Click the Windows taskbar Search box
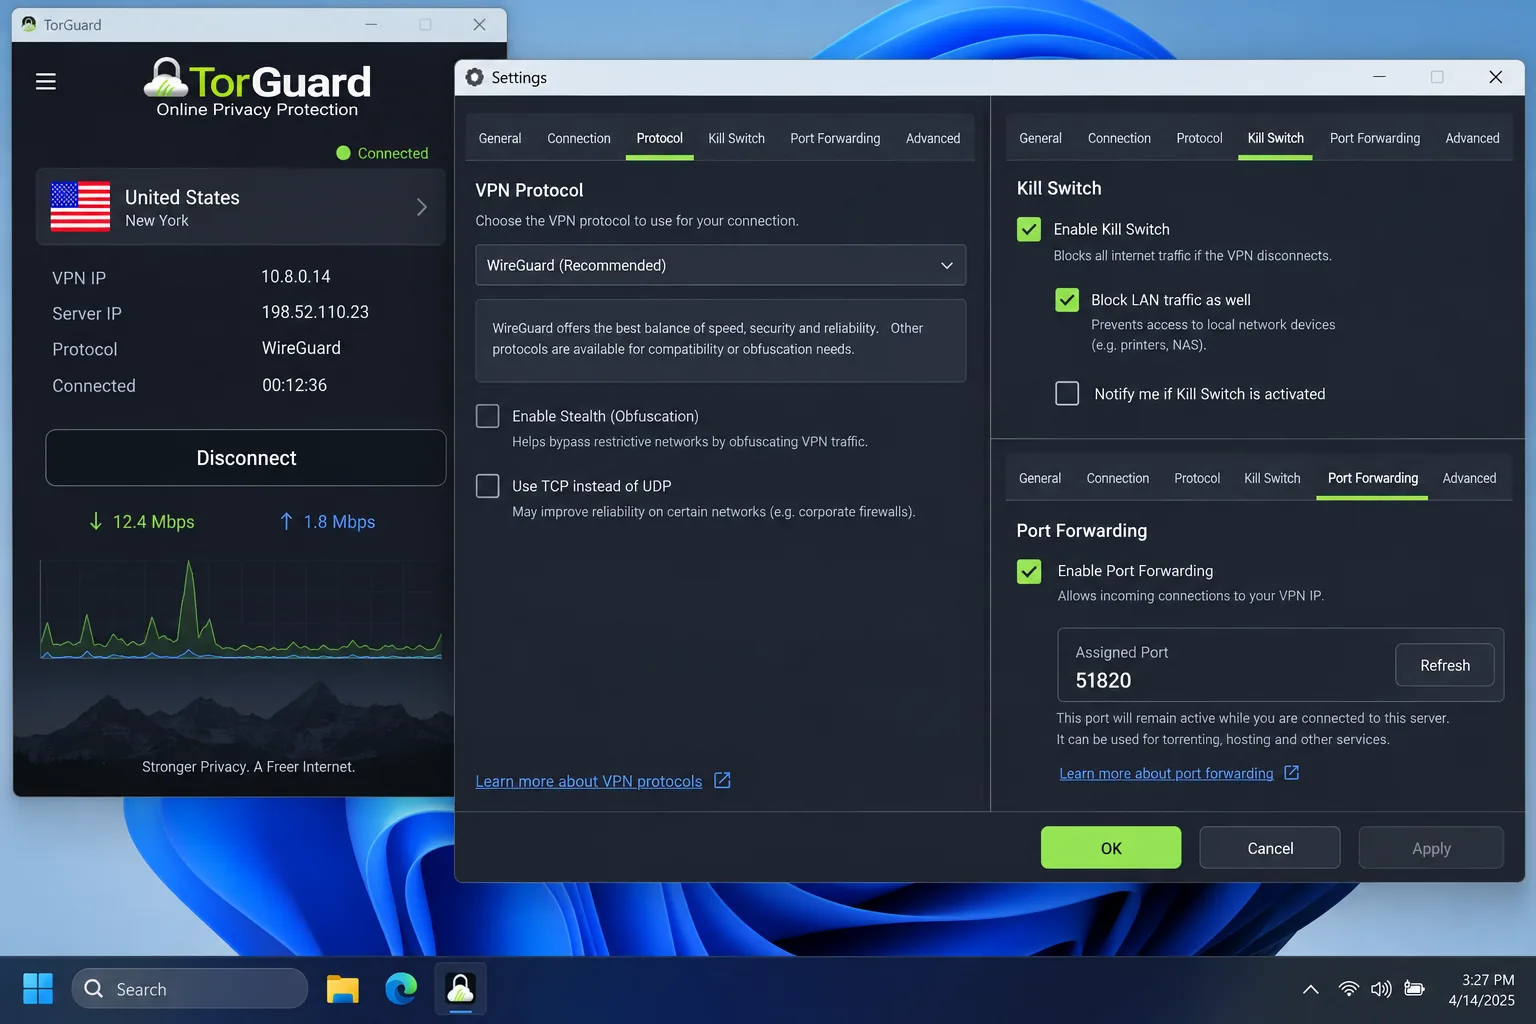 click(x=190, y=988)
